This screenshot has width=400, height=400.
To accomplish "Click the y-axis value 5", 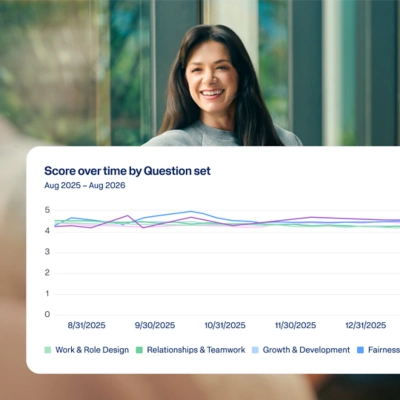I will (x=47, y=210).
